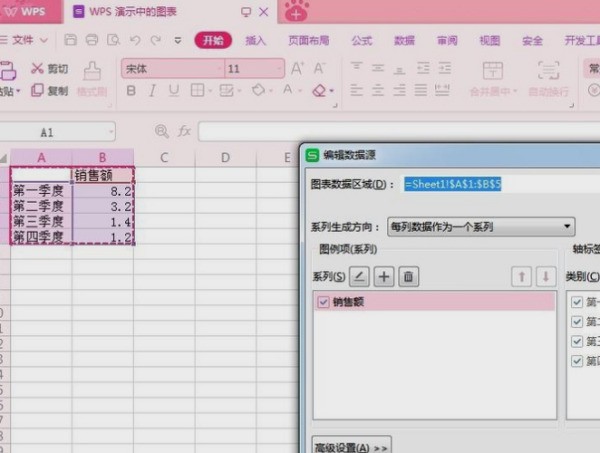Apply bold formatting to the cell

pos(131,91)
